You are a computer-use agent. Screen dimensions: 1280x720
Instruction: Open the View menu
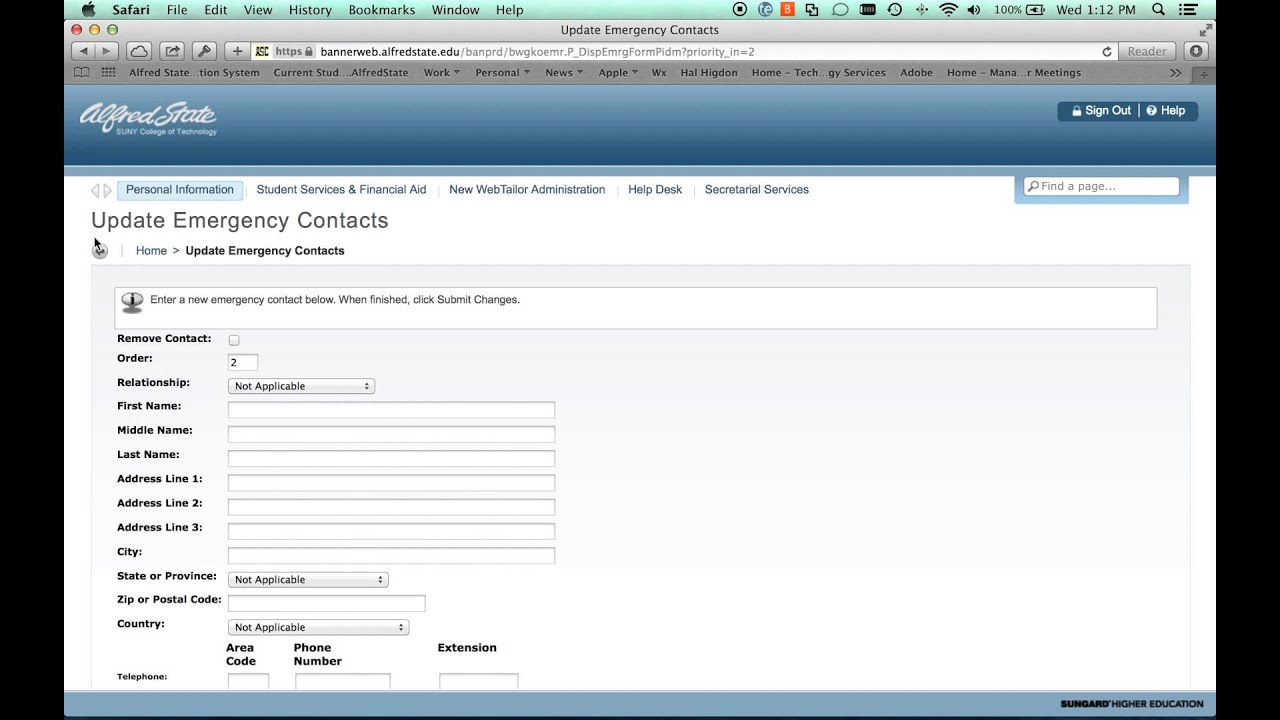pyautogui.click(x=258, y=10)
